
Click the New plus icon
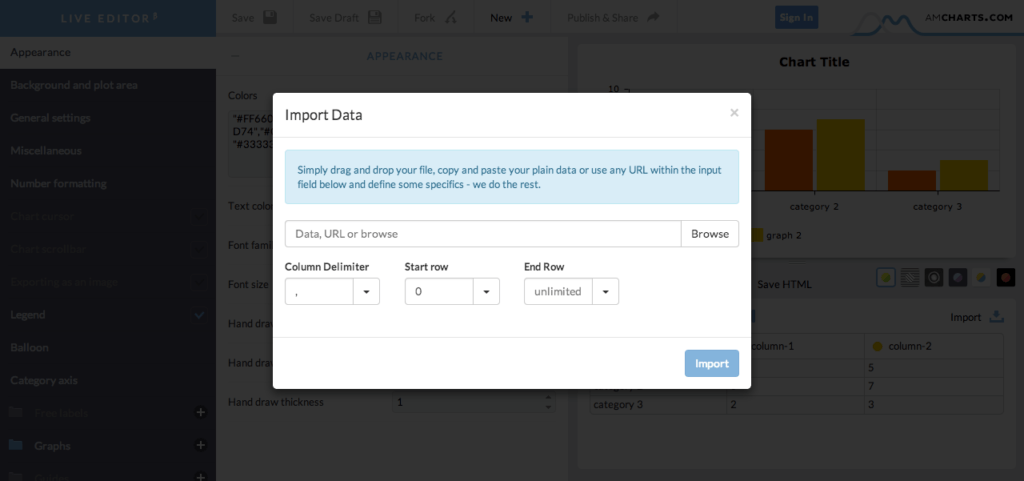coord(526,18)
